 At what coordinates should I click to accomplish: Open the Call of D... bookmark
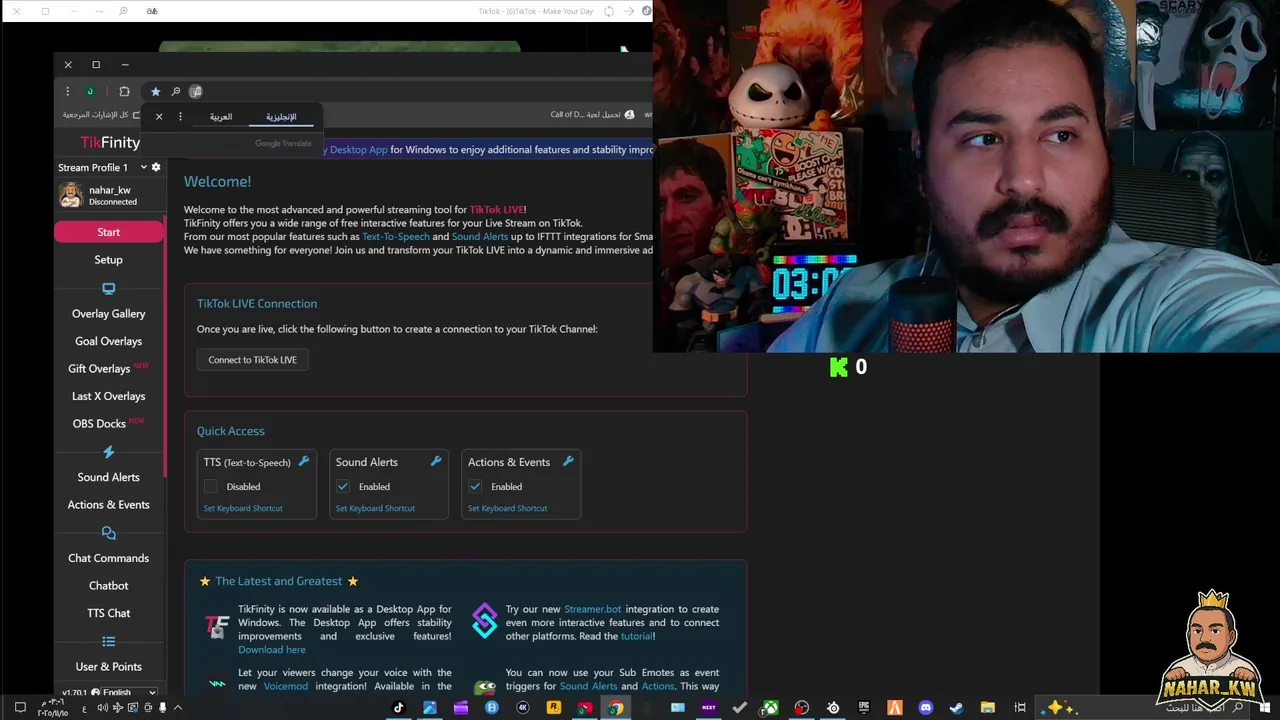click(592, 115)
